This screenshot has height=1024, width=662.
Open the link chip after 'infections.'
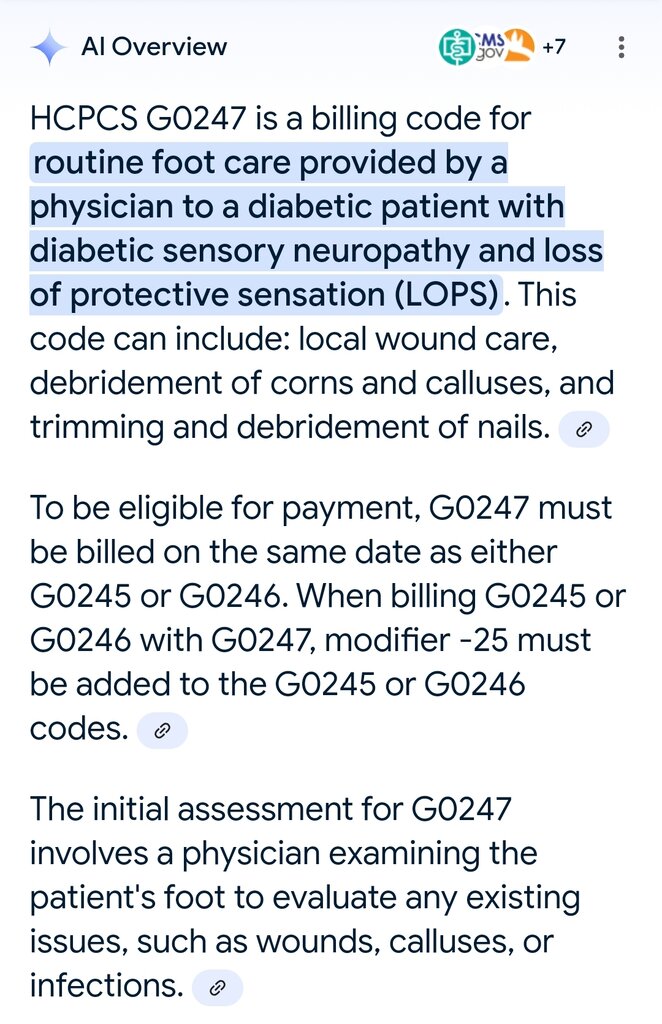[x=217, y=988]
